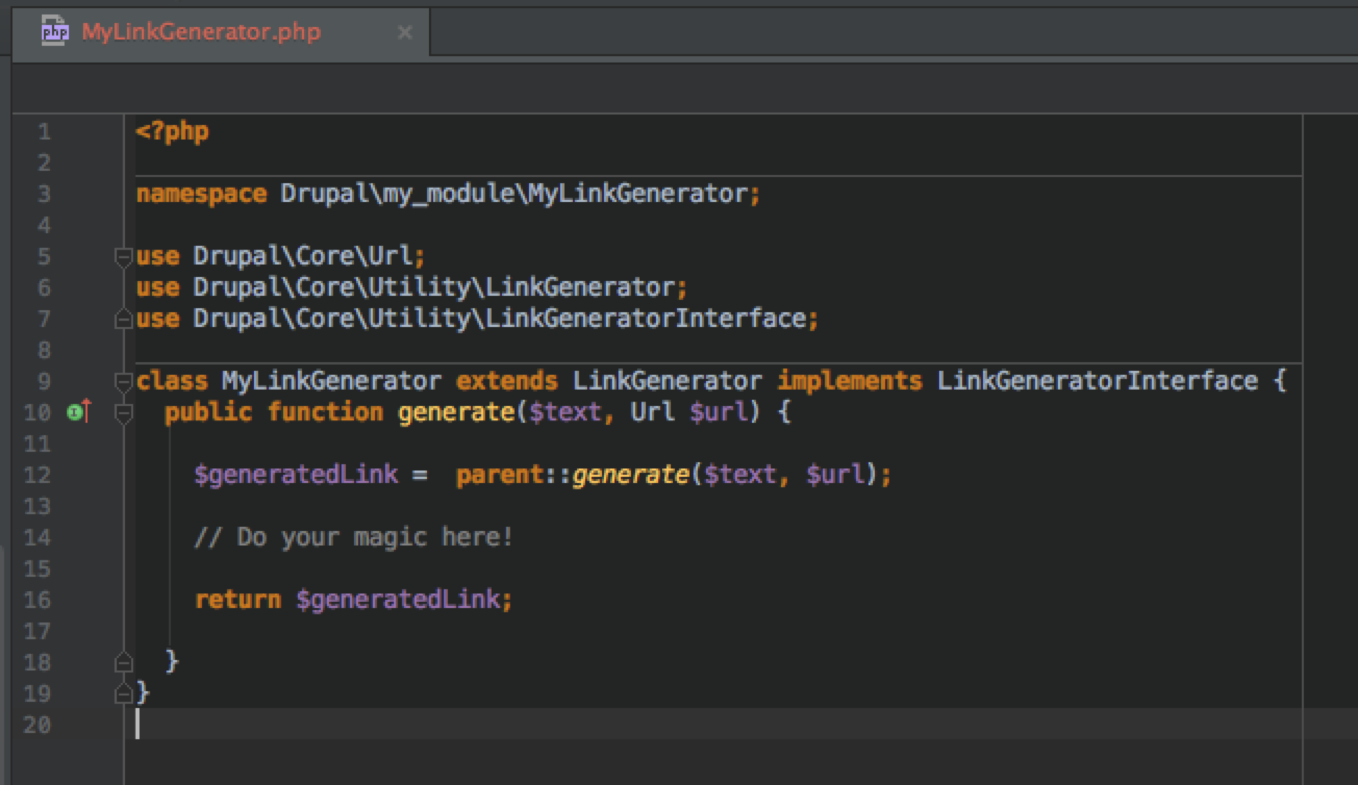
Task: Click the overriding method gutter icon at line 10
Action: pos(79,411)
